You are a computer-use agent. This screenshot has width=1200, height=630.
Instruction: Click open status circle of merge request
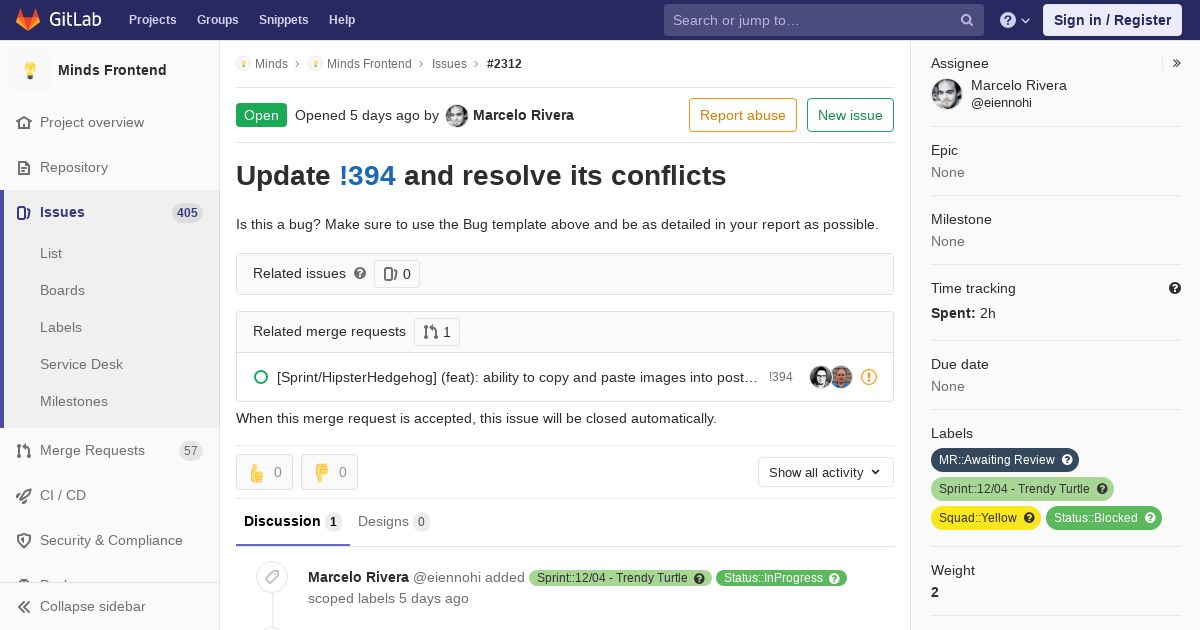tap(261, 377)
